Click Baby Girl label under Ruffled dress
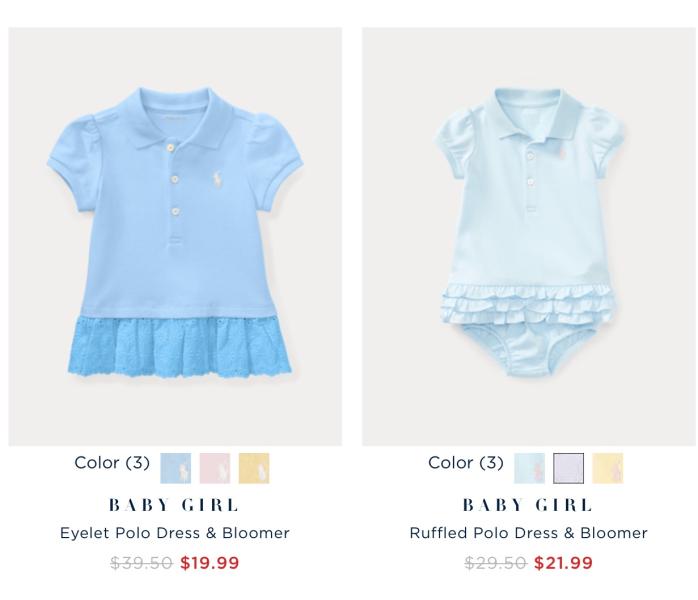The width and height of the screenshot is (698, 600). [528, 505]
